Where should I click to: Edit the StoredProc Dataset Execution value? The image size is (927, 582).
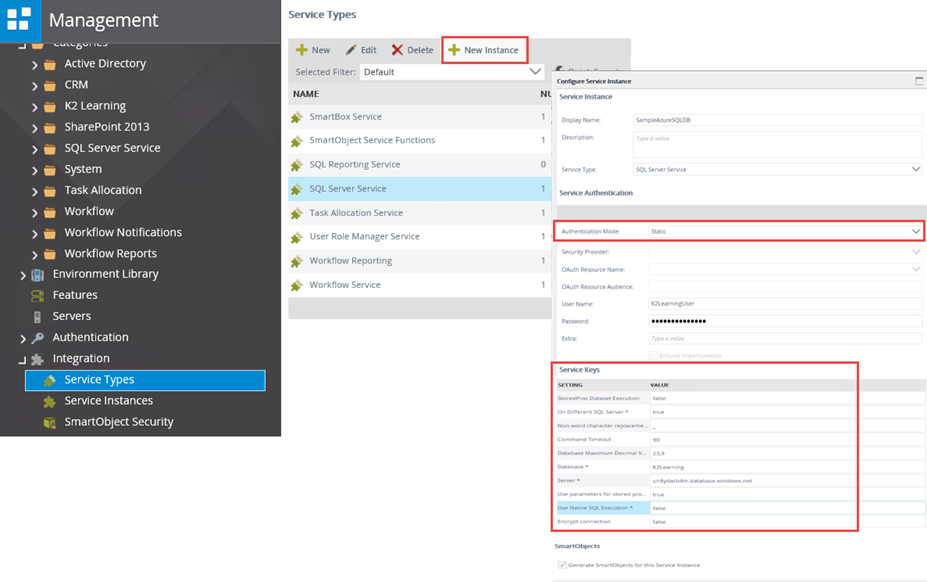(x=787, y=398)
